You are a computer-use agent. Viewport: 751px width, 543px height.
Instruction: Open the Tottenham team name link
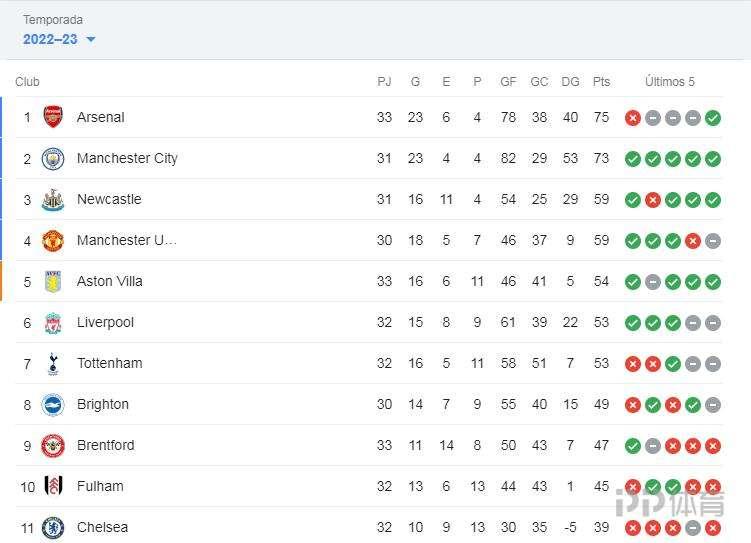click(109, 363)
